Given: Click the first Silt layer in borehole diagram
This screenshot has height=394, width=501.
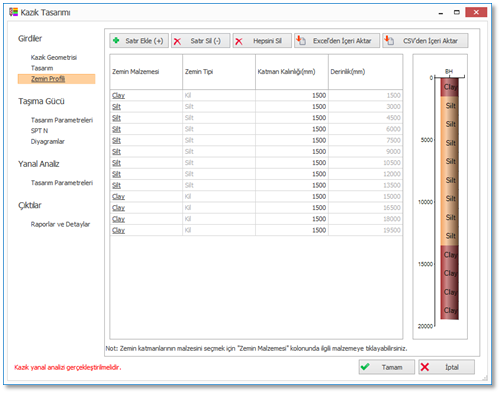Looking at the screenshot, I should pyautogui.click(x=450, y=106).
